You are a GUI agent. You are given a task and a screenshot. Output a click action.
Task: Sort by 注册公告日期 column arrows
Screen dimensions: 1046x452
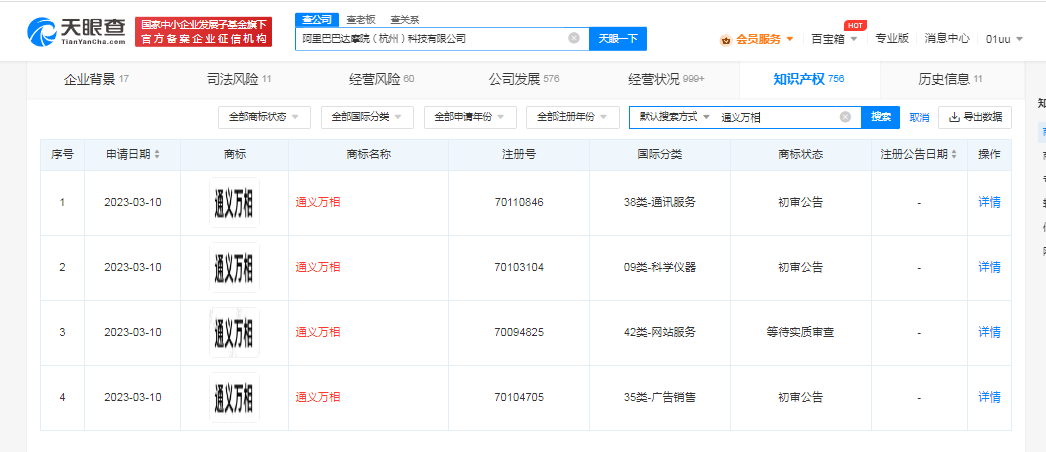point(953,155)
